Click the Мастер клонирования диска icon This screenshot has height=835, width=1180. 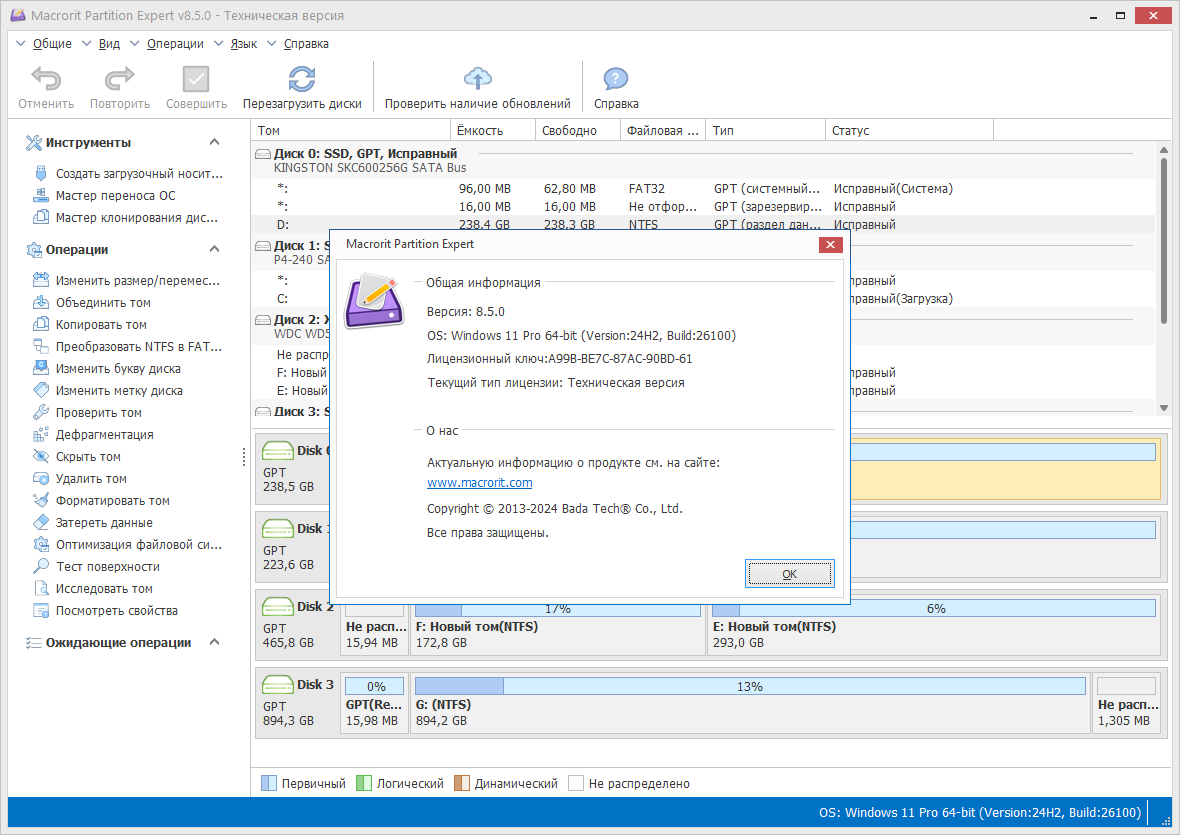click(x=41, y=217)
